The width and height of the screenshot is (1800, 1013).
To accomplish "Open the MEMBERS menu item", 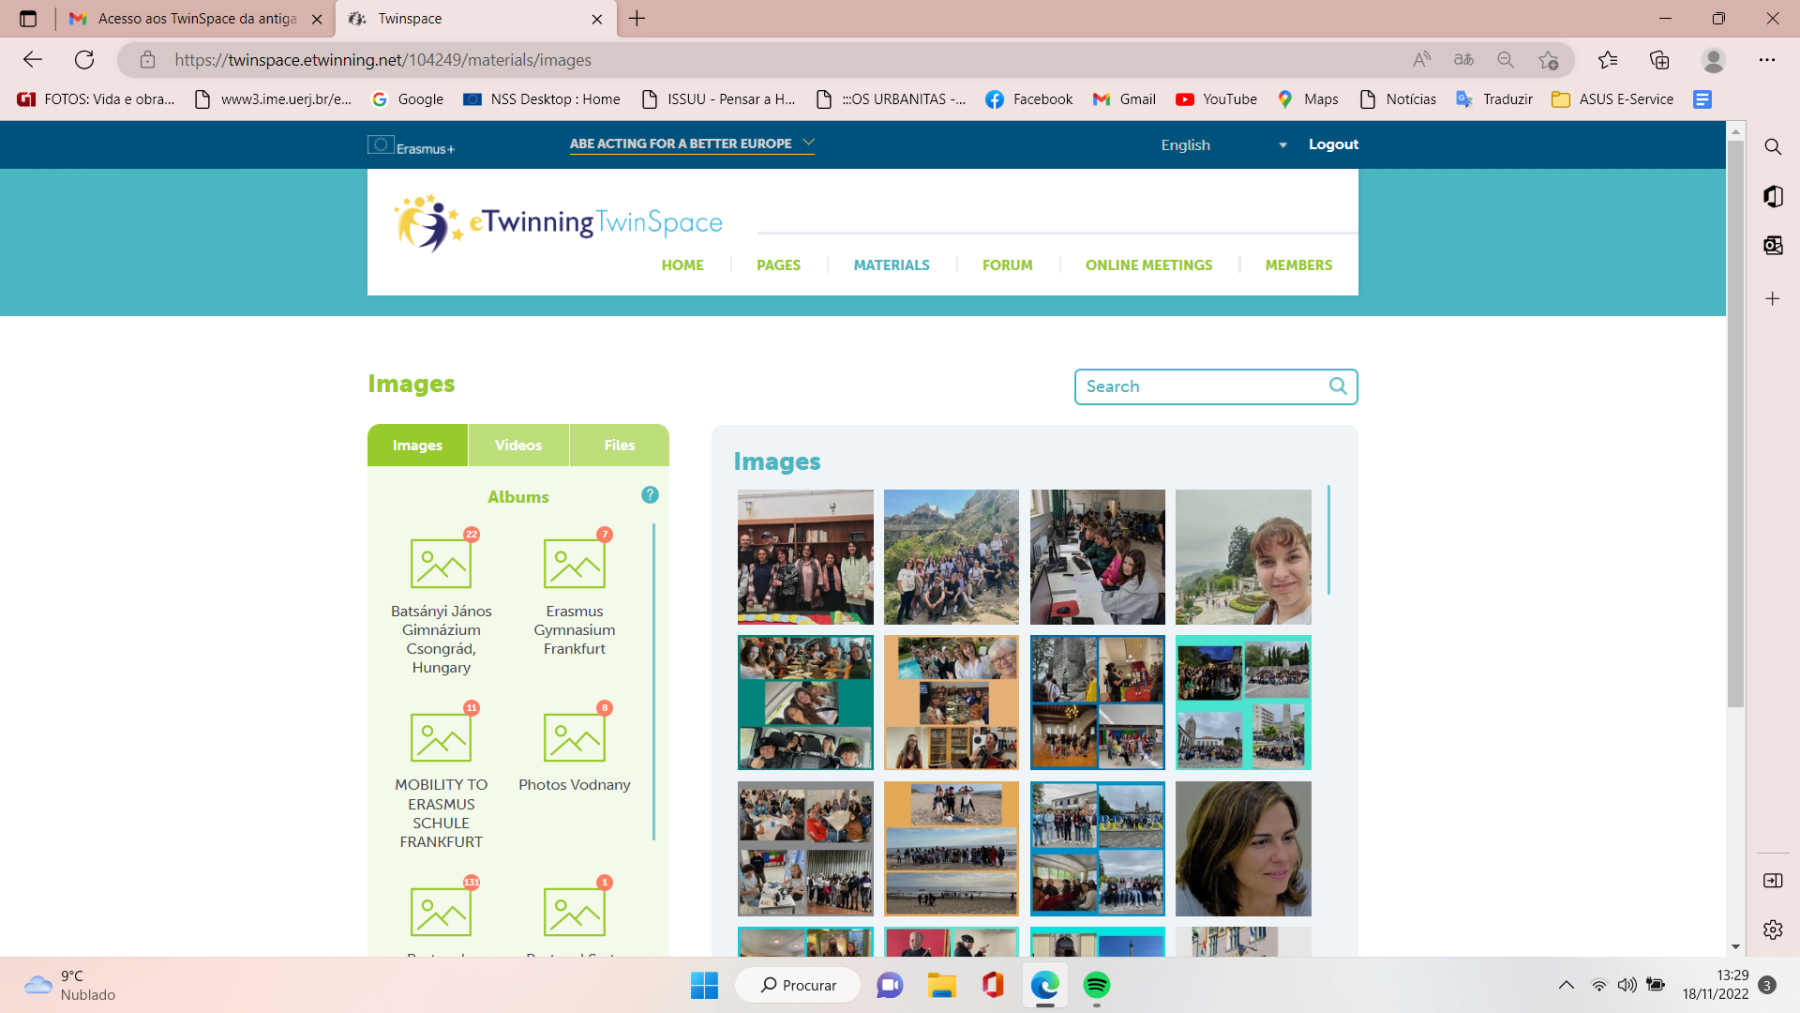I will [x=1298, y=265].
